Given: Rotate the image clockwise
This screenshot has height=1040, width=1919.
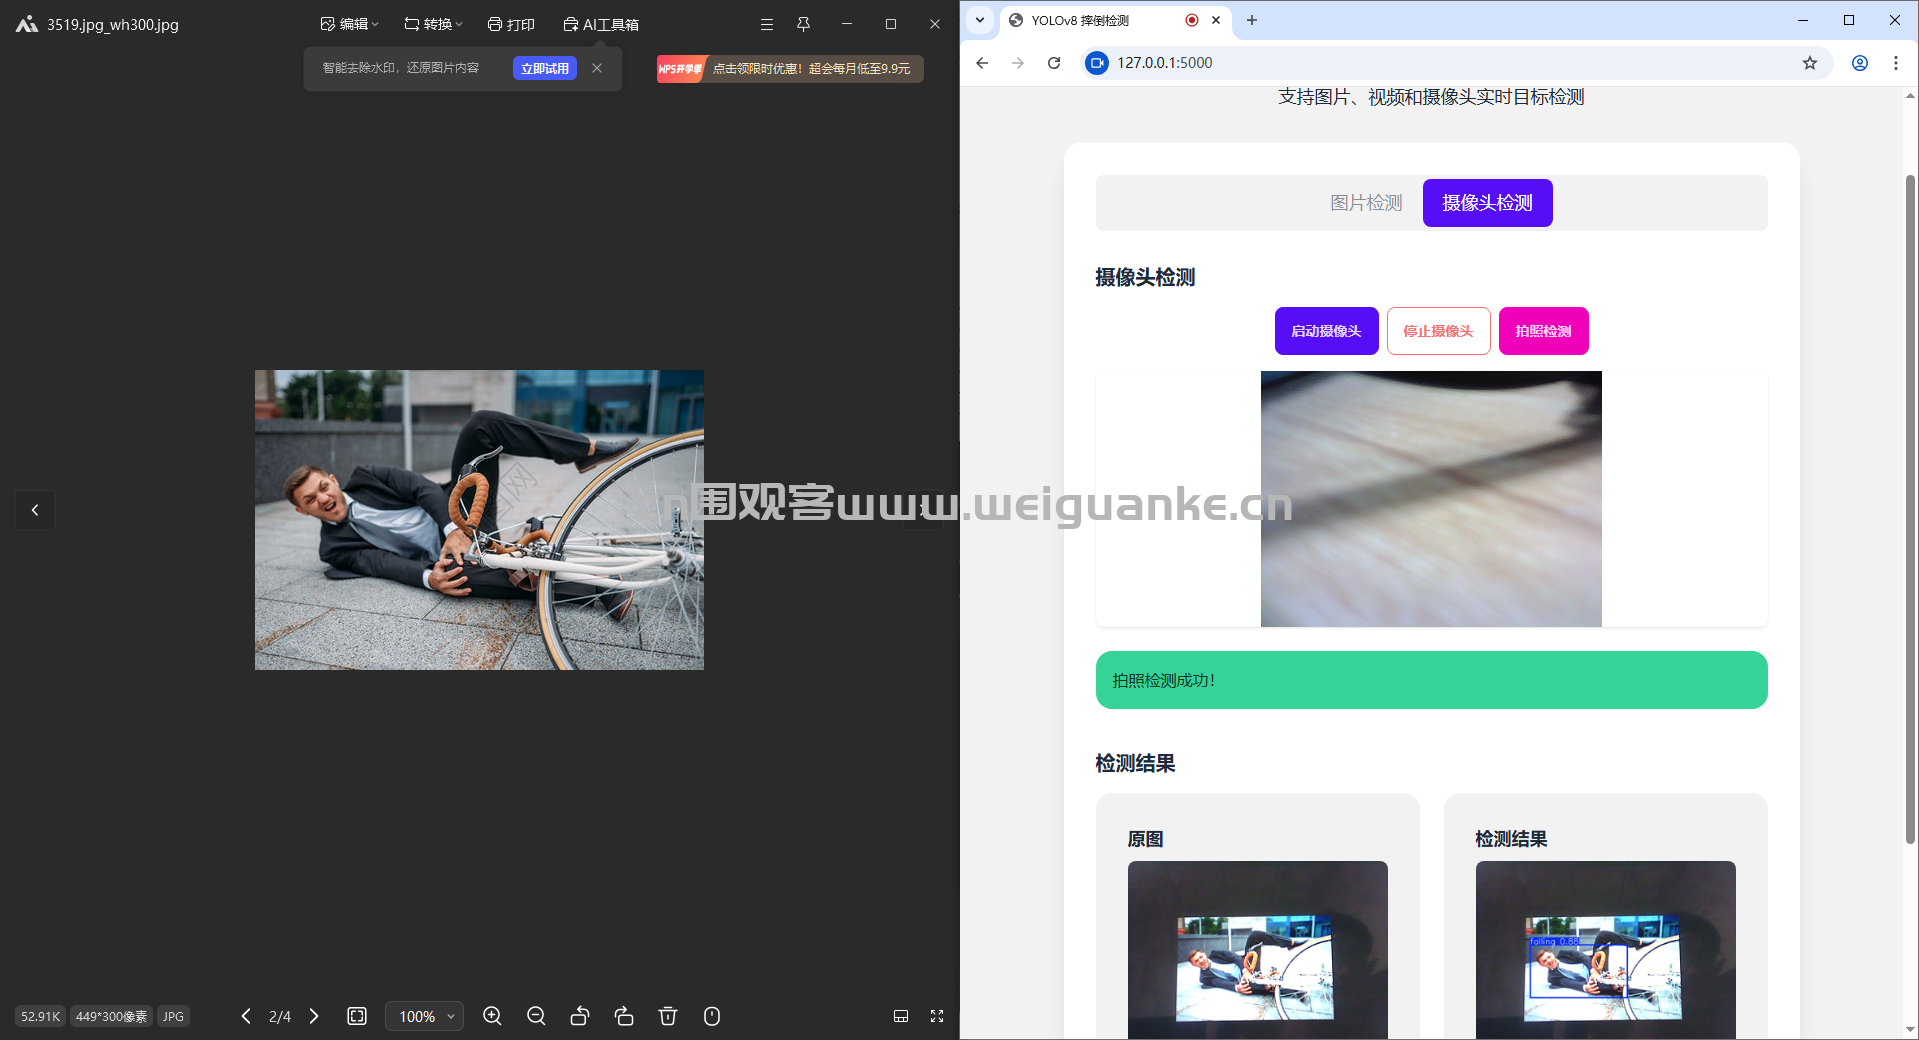Looking at the screenshot, I should click(x=624, y=1016).
